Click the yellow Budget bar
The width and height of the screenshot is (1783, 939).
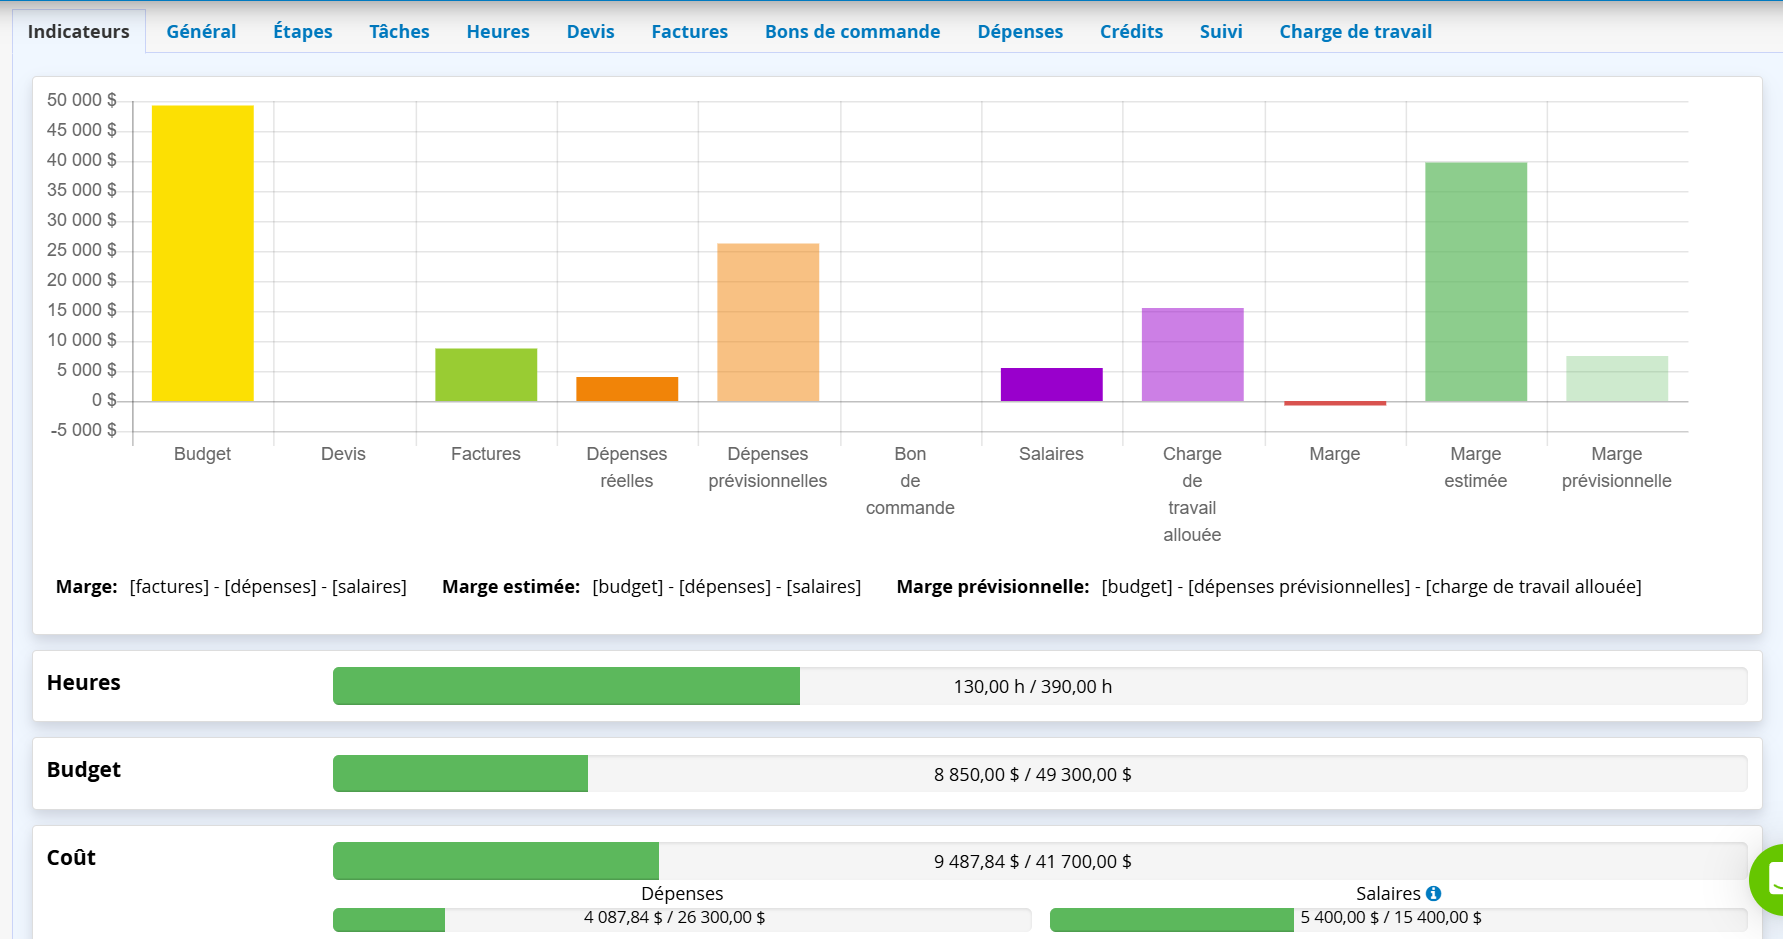(202, 254)
